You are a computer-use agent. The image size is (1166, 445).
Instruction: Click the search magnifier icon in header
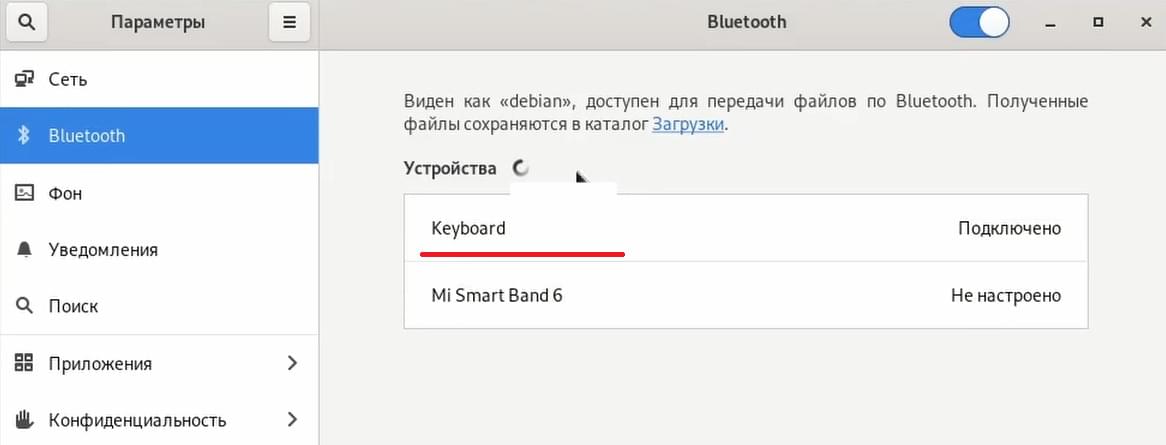[x=27, y=22]
